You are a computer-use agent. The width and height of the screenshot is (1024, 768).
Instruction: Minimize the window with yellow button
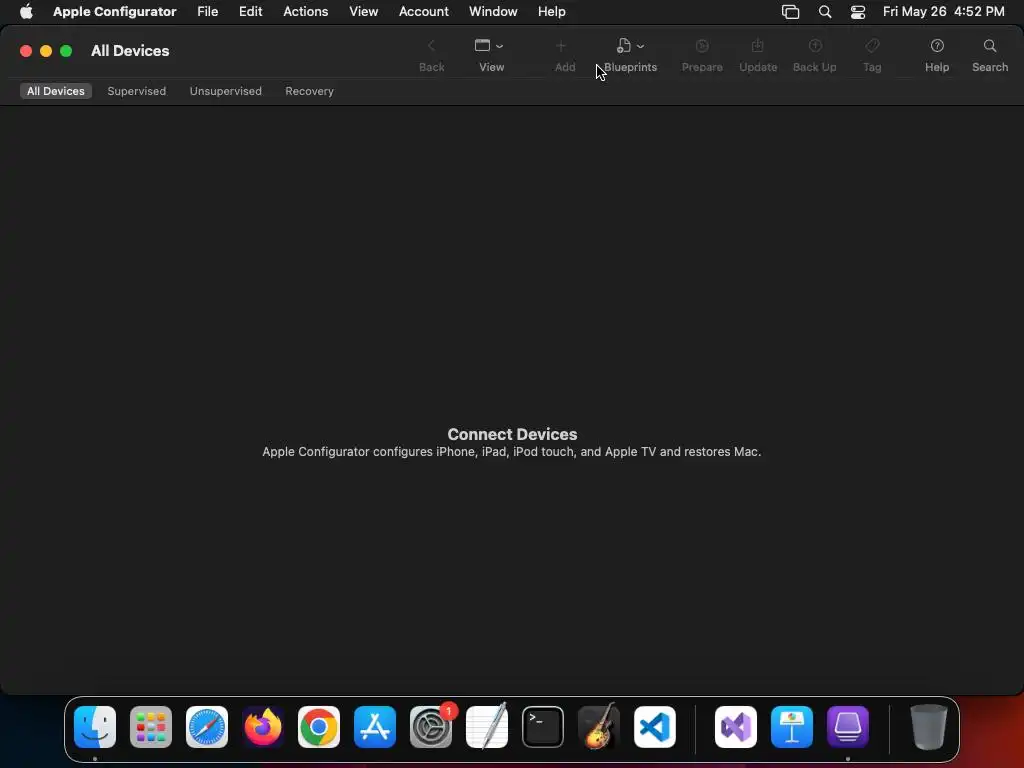pos(46,51)
